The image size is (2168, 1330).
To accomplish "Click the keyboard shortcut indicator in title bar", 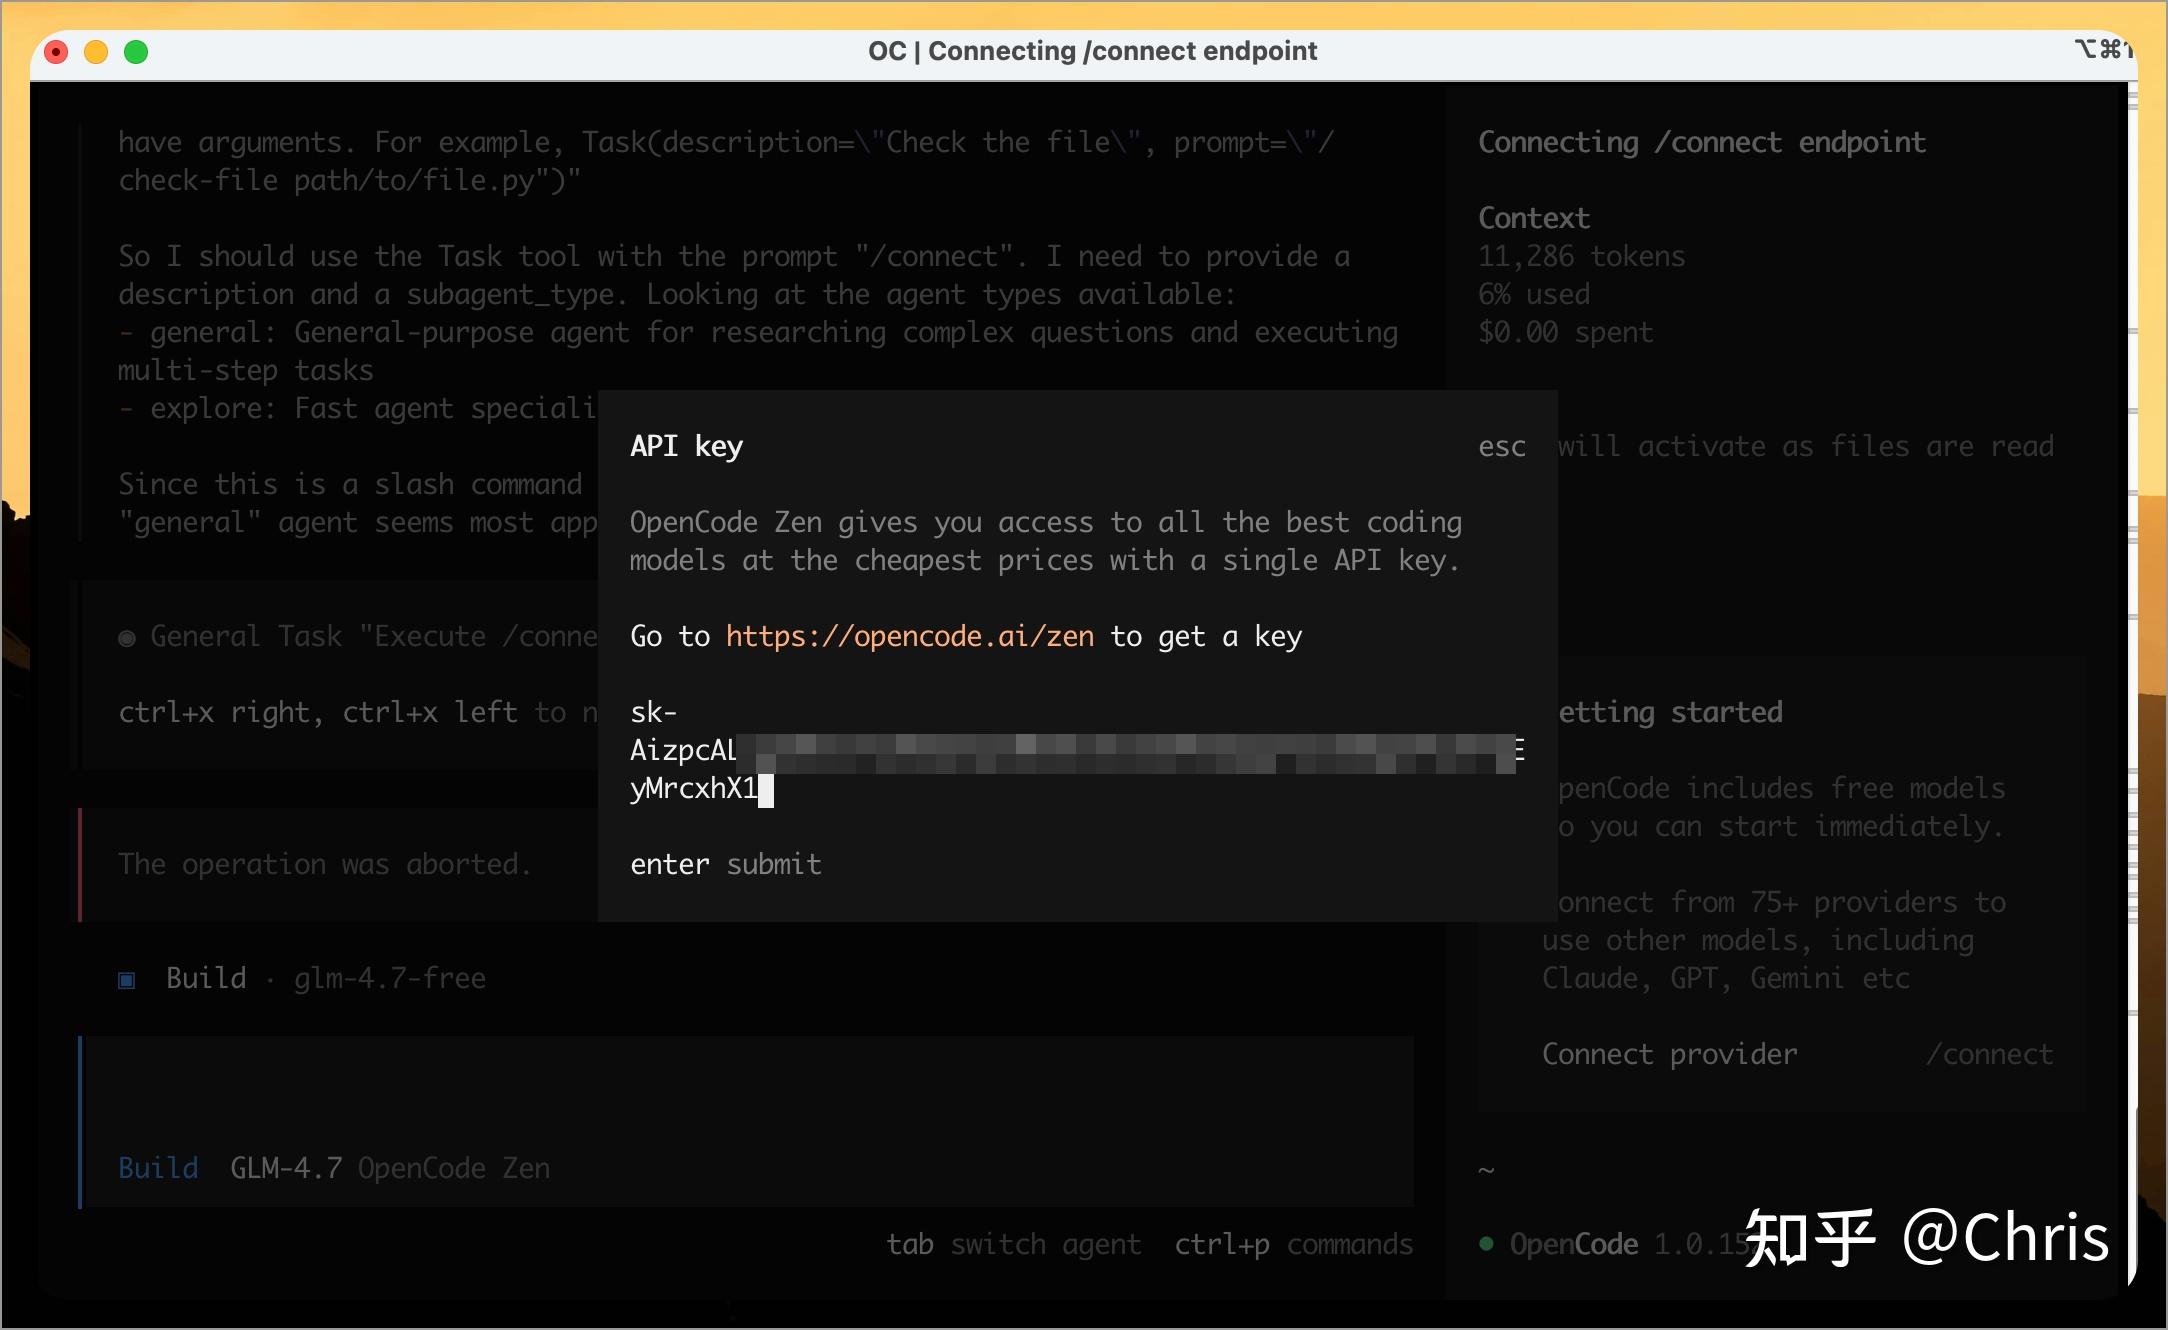I will pos(2102,49).
